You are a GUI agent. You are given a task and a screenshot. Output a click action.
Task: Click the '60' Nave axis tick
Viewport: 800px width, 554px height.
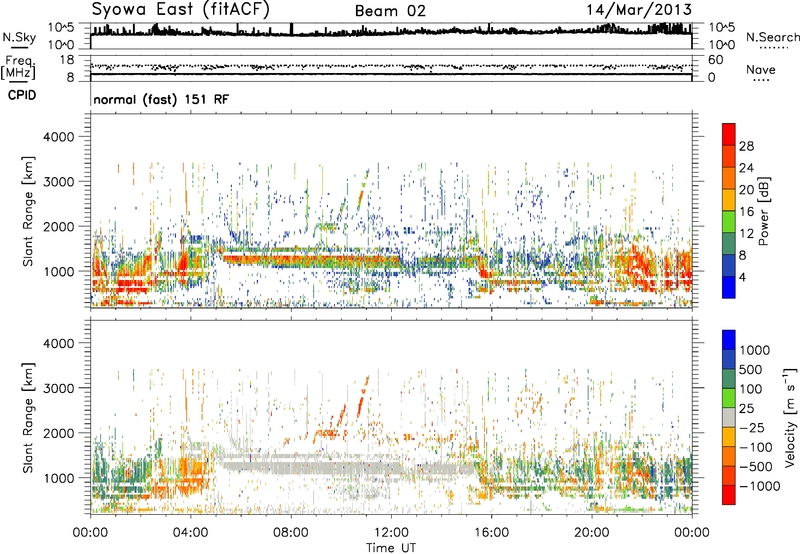(x=716, y=60)
